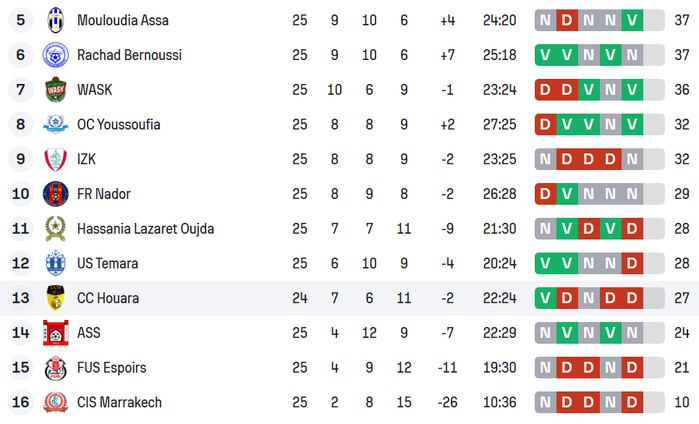
Task: Click the CIS Marrakech club badge
Action: coord(55,402)
